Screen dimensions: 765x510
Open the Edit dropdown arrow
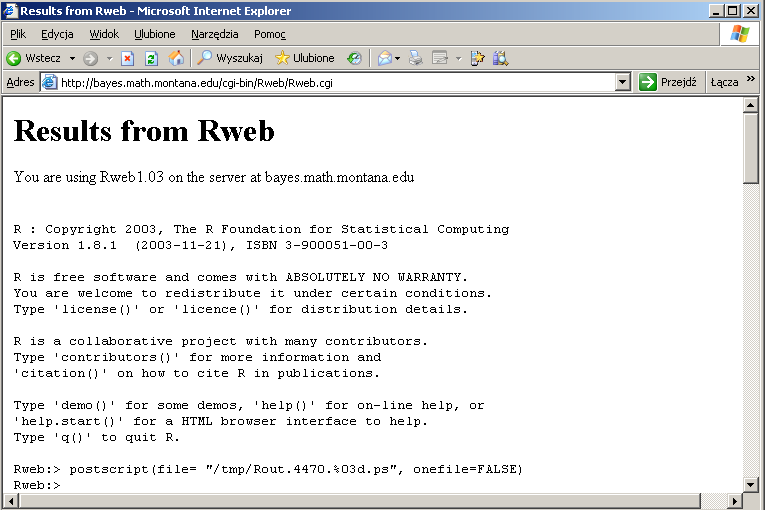(x=458, y=59)
